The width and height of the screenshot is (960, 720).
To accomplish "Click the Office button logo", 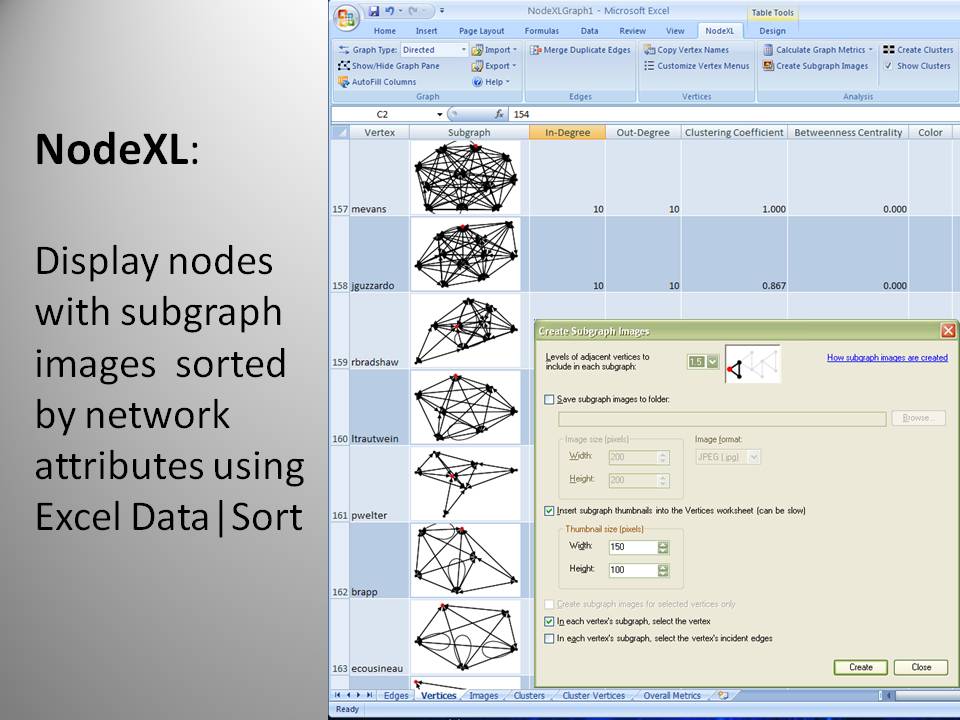I will (x=346, y=18).
